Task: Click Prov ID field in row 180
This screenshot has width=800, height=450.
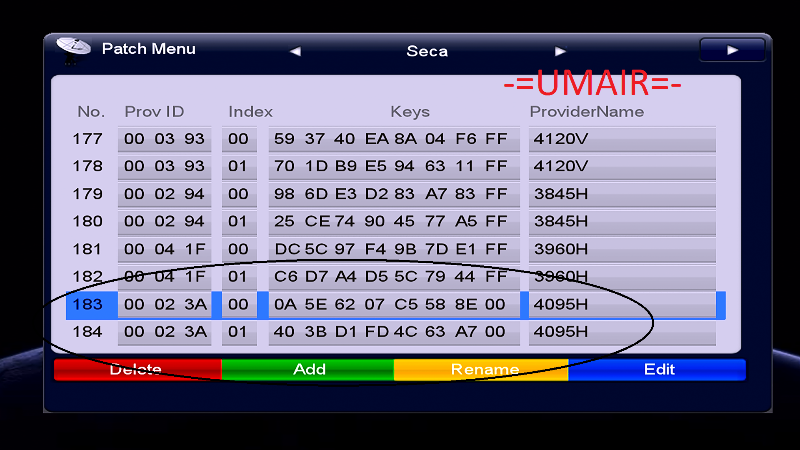Action: pyautogui.click(x=165, y=221)
